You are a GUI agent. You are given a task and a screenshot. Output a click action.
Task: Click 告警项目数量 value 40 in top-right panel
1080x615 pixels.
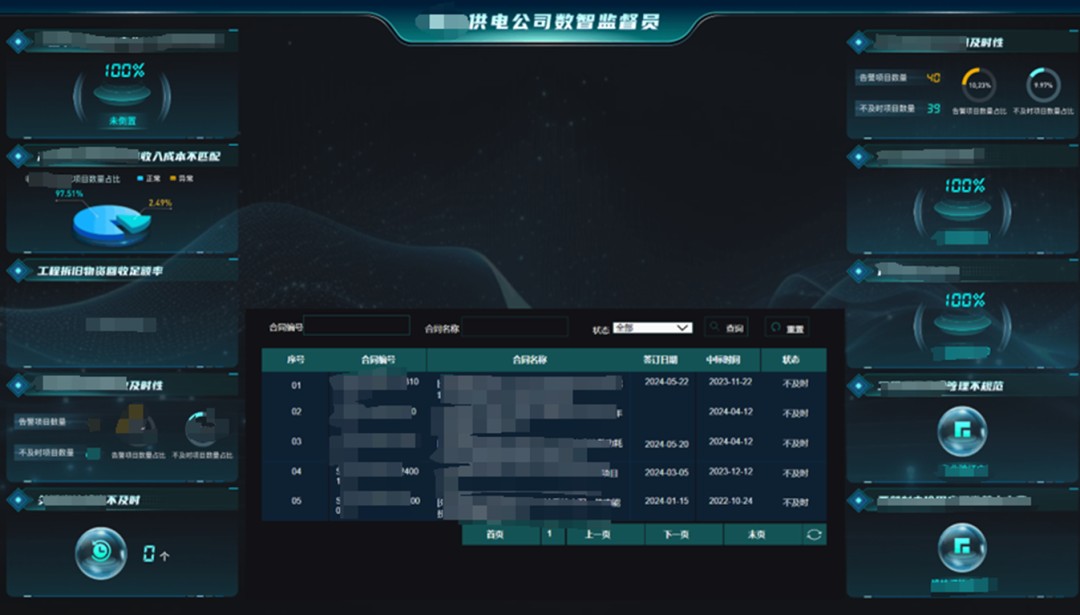tap(933, 78)
